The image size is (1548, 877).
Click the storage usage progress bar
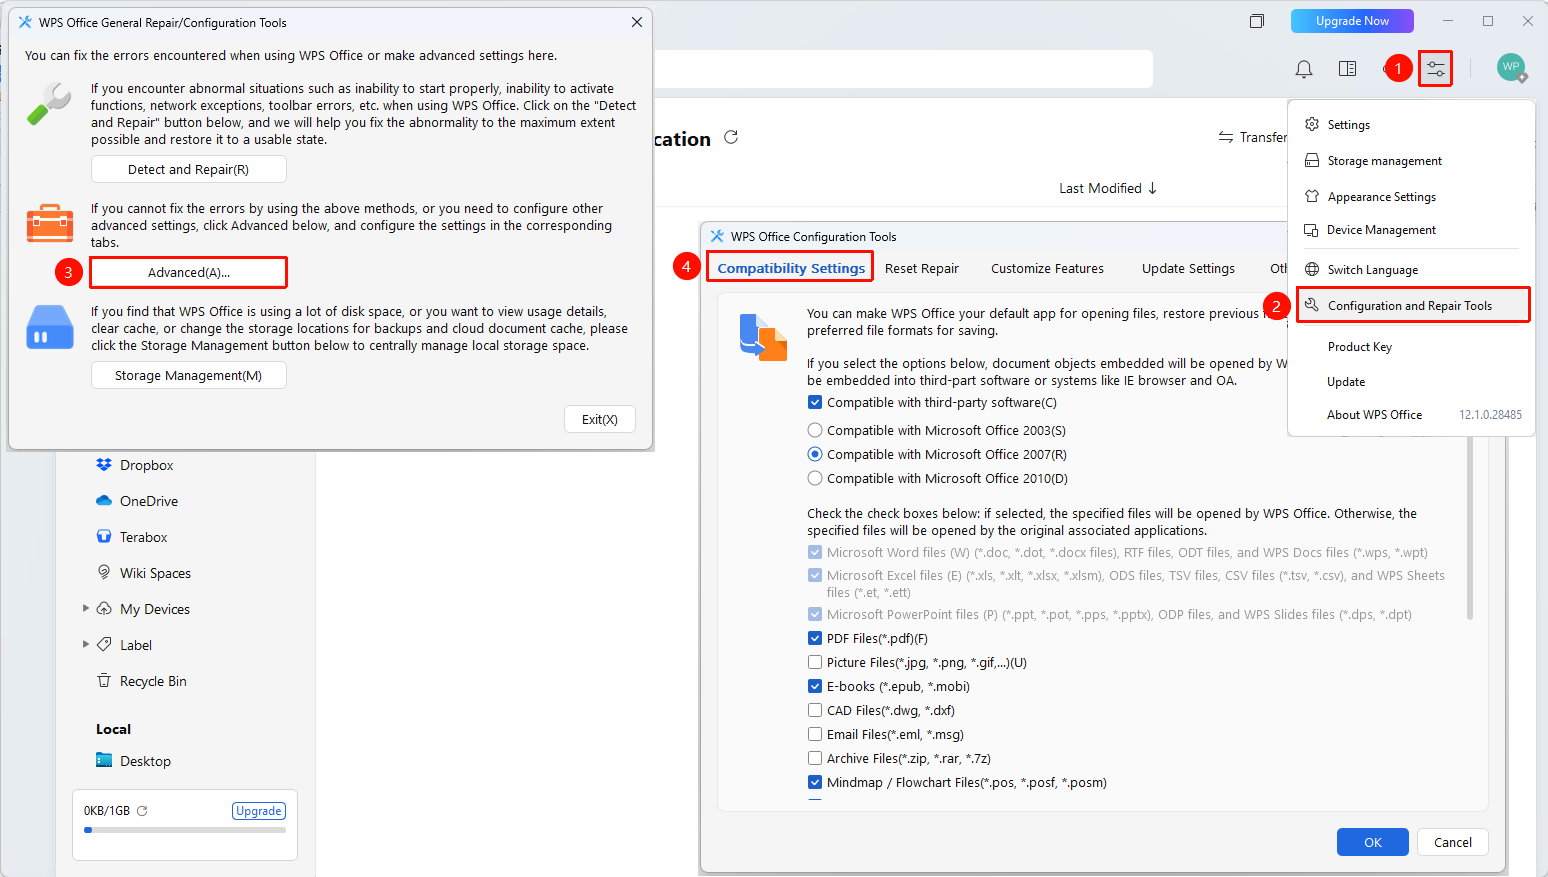(x=185, y=830)
